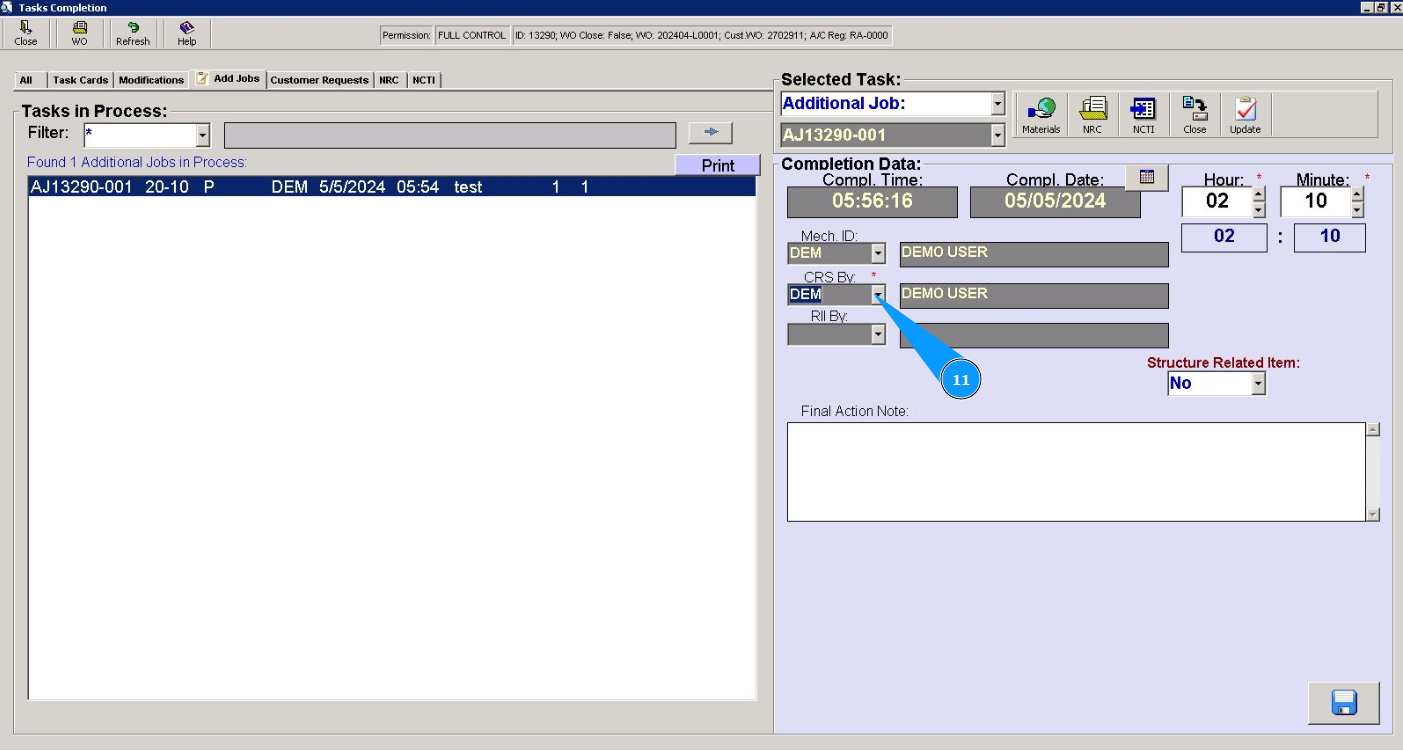The width and height of the screenshot is (1403, 751).
Task: Click the empty RII By name field
Action: click(x=1034, y=336)
